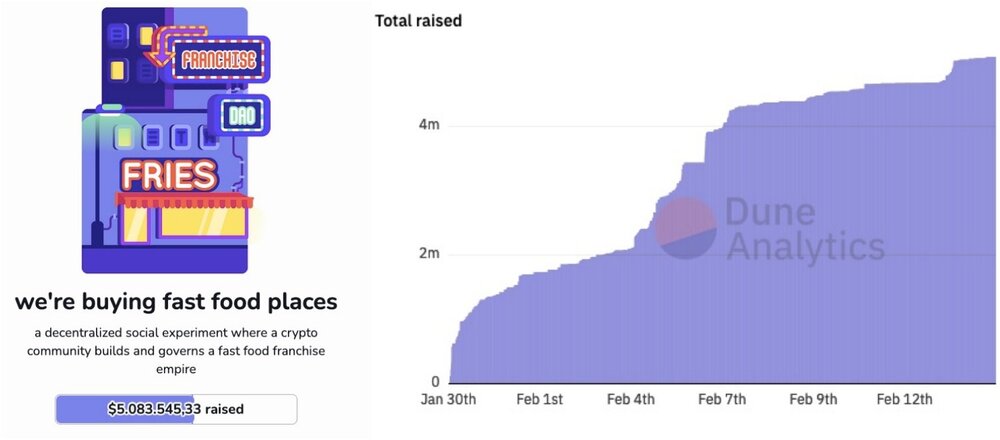Click the DAO sign on the building
The height and width of the screenshot is (440, 1000).
click(240, 115)
